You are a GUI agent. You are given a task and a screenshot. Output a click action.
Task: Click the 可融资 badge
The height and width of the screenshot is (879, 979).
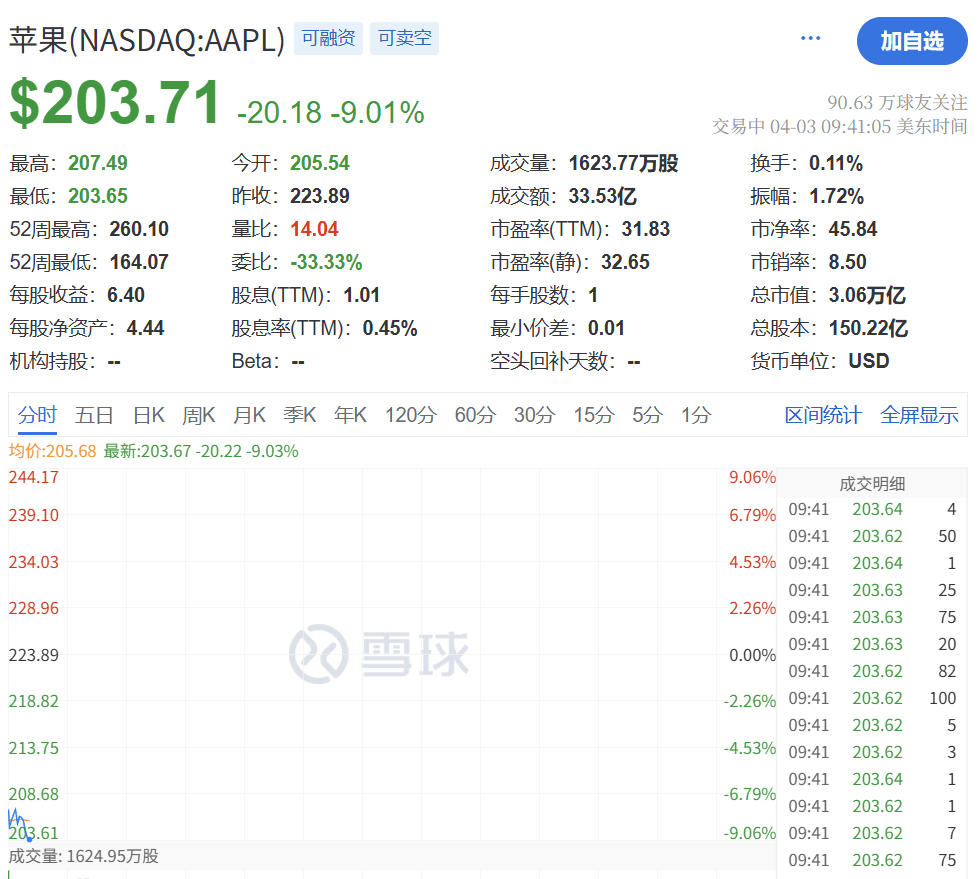(x=328, y=38)
